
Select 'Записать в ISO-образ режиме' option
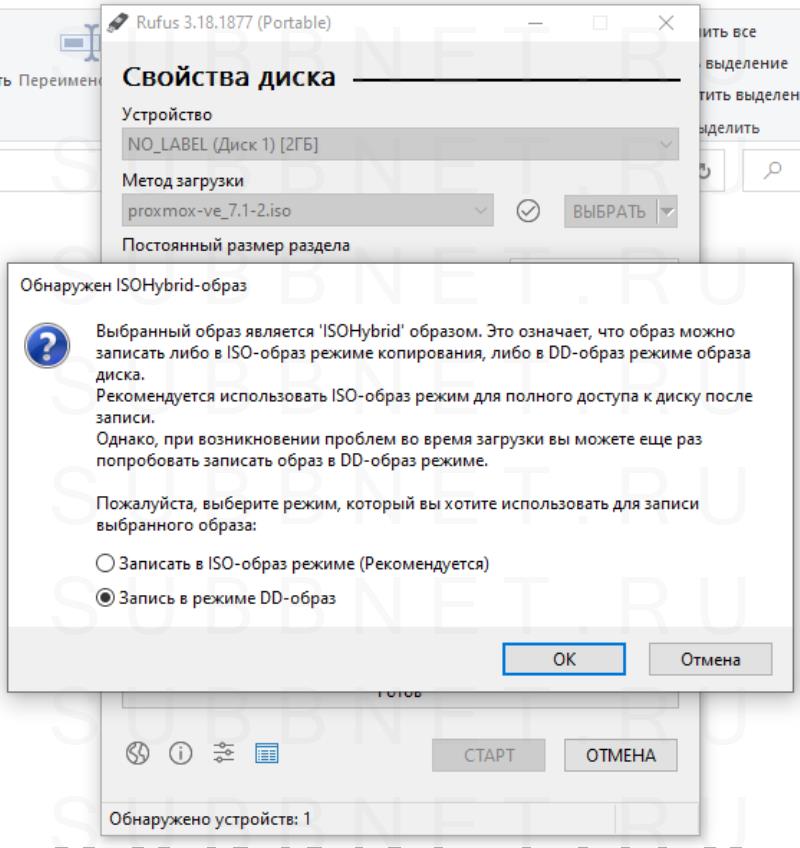106,564
